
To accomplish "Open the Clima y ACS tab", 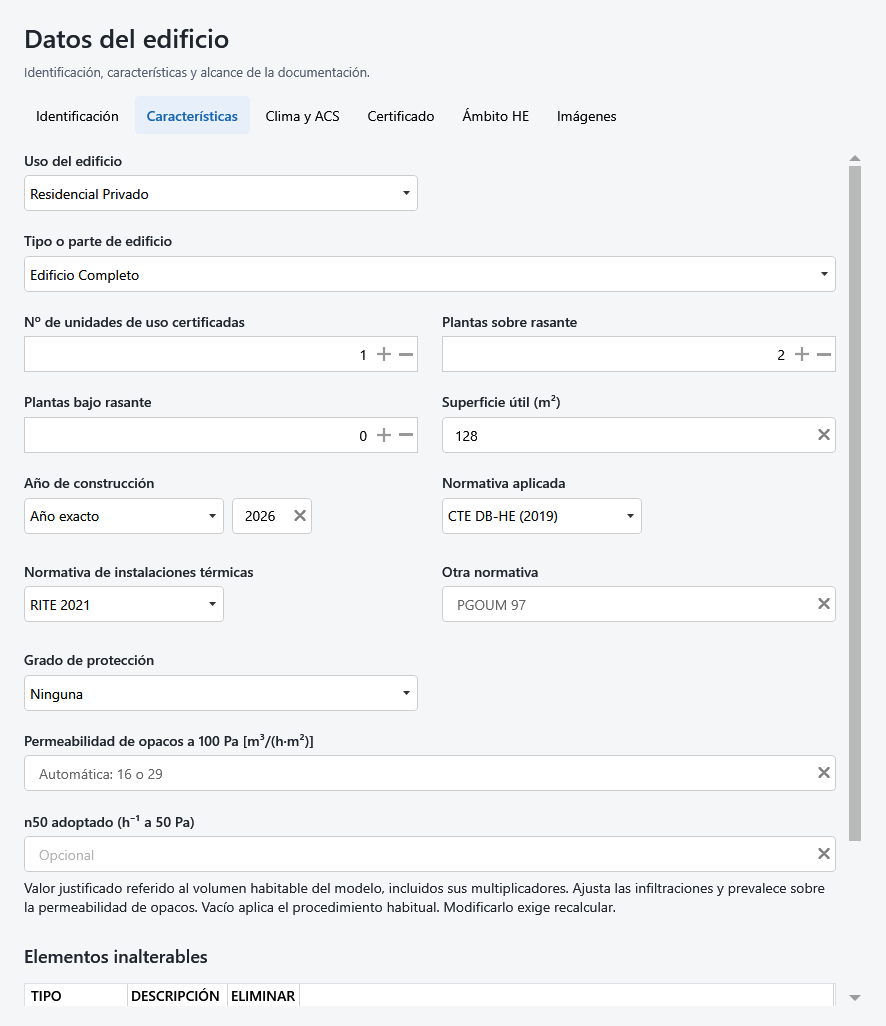I will [x=302, y=116].
